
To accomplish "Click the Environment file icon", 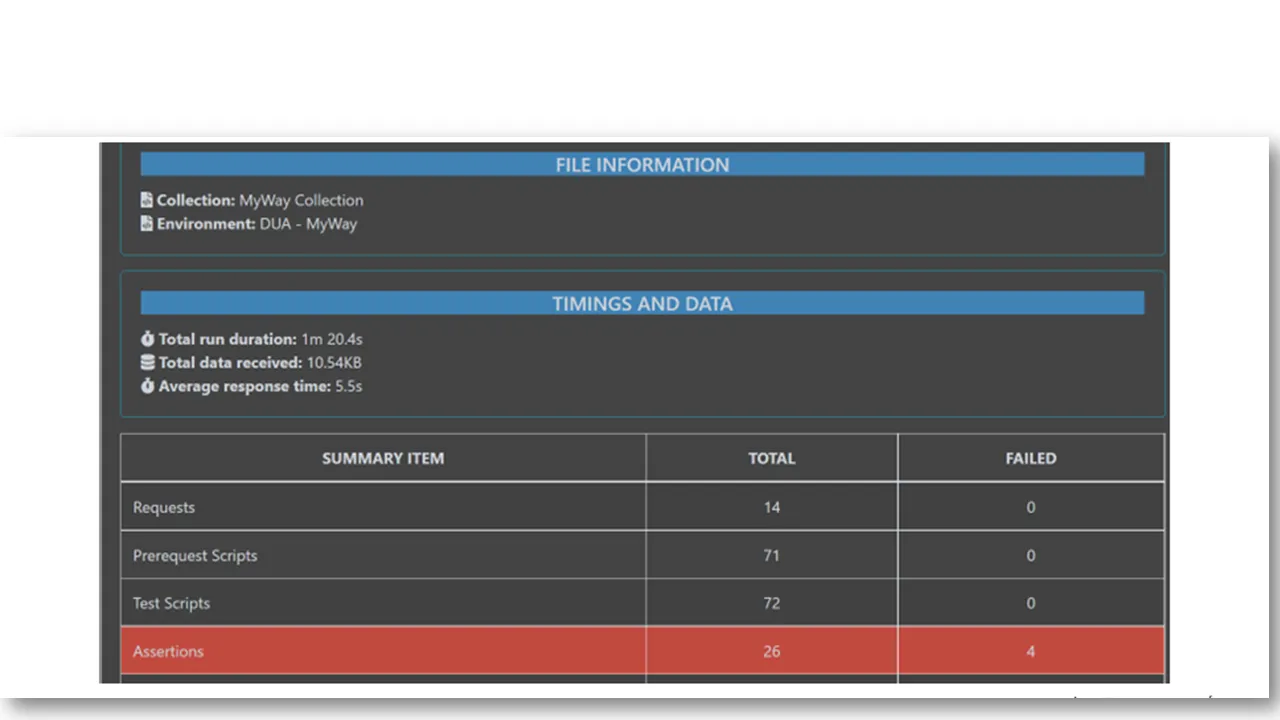I will (x=146, y=224).
